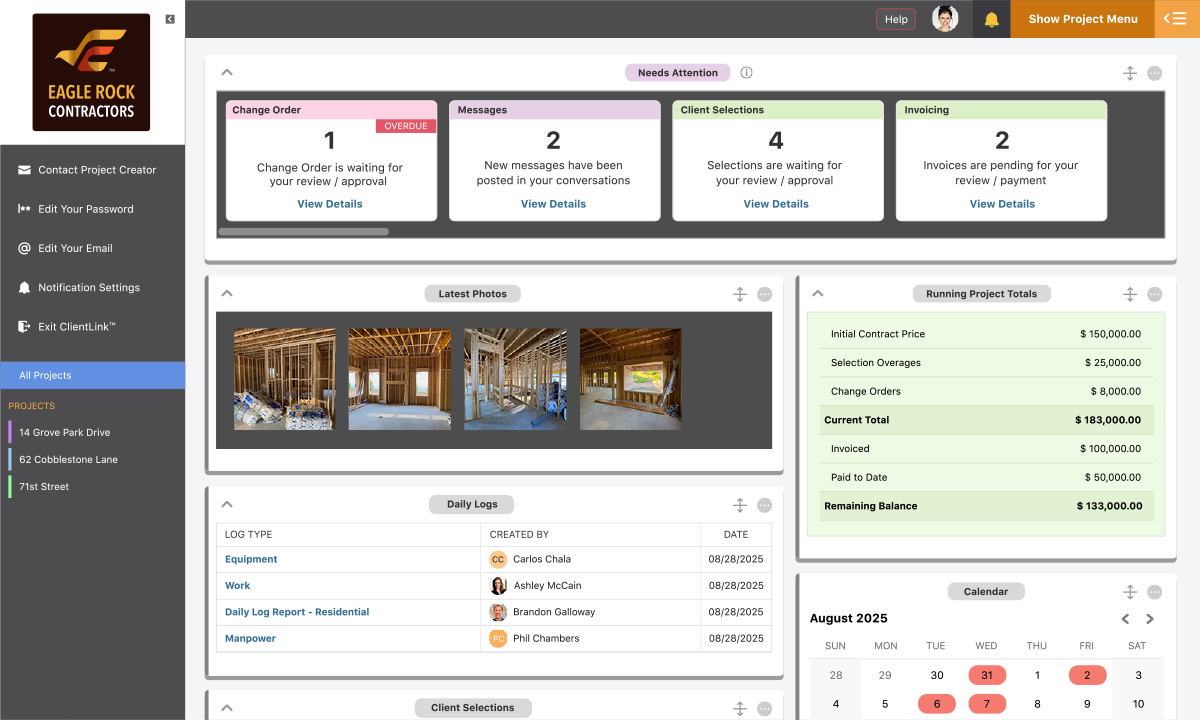The height and width of the screenshot is (720, 1200).
Task: Select highlighted date 31 in calendar
Action: click(987, 675)
